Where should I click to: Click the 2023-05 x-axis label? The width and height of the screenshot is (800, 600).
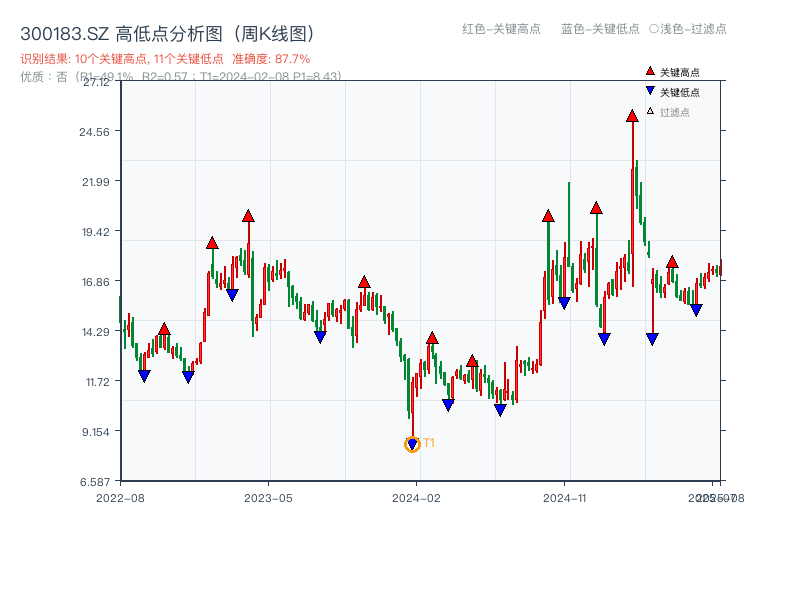point(268,498)
